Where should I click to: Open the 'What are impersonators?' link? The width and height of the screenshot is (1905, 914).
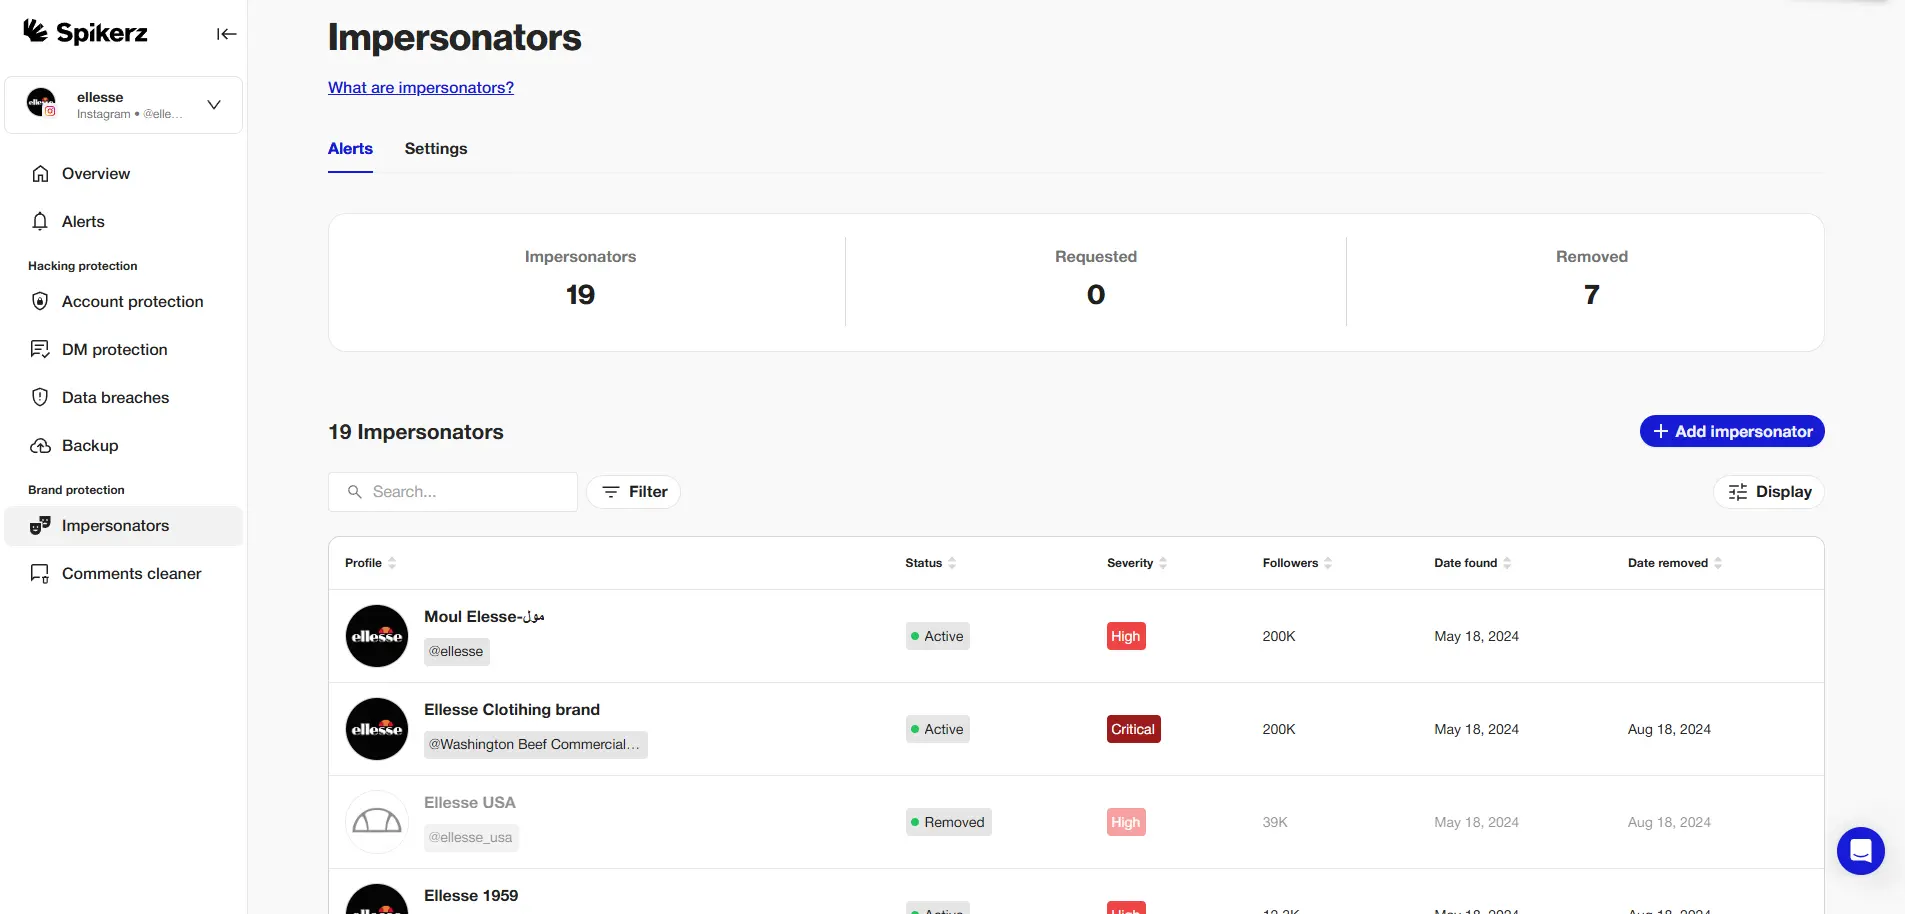421,88
